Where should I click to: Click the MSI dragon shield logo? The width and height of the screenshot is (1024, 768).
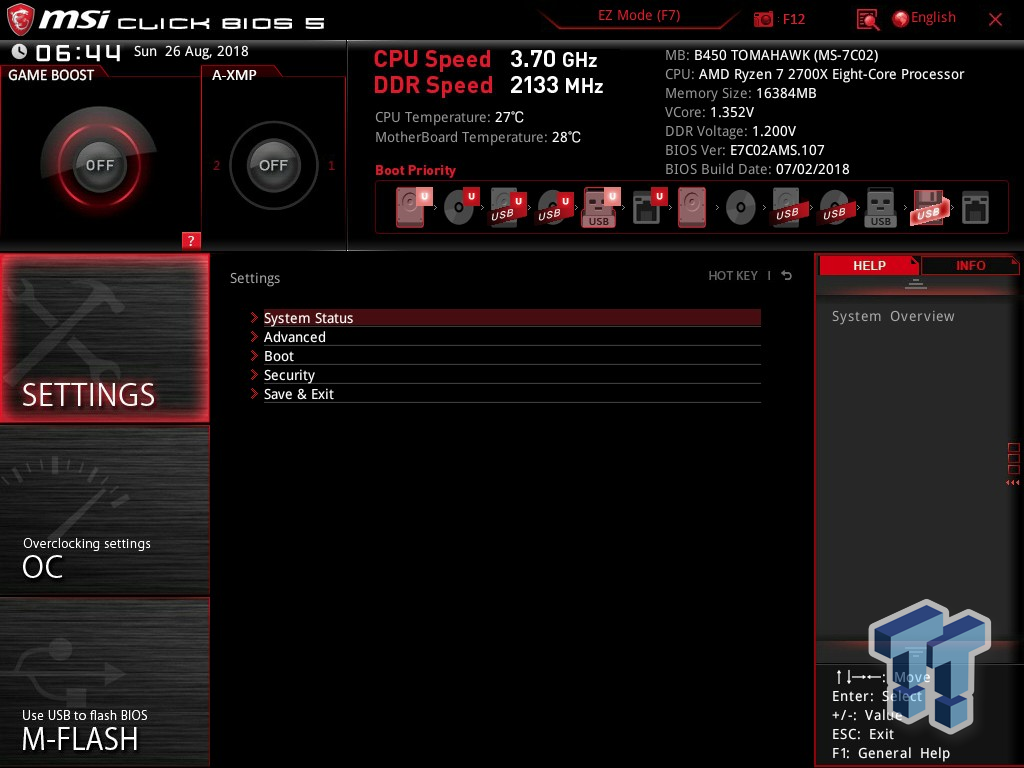(x=20, y=19)
